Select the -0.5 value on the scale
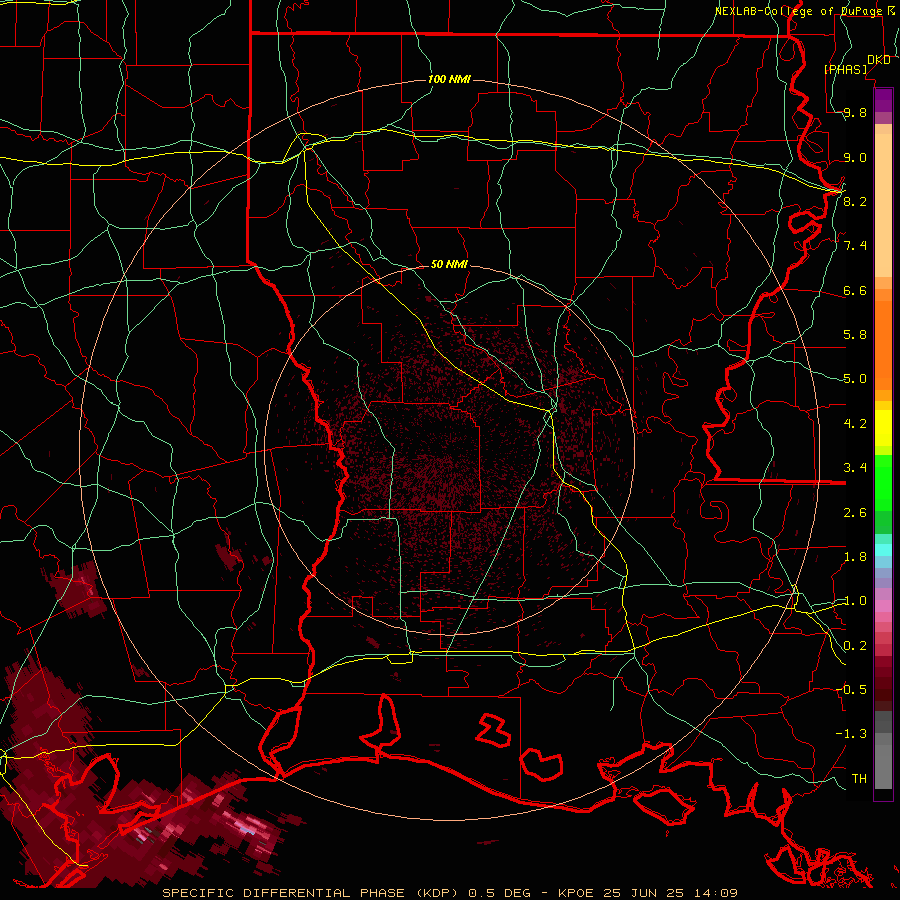The width and height of the screenshot is (900, 900). point(851,690)
